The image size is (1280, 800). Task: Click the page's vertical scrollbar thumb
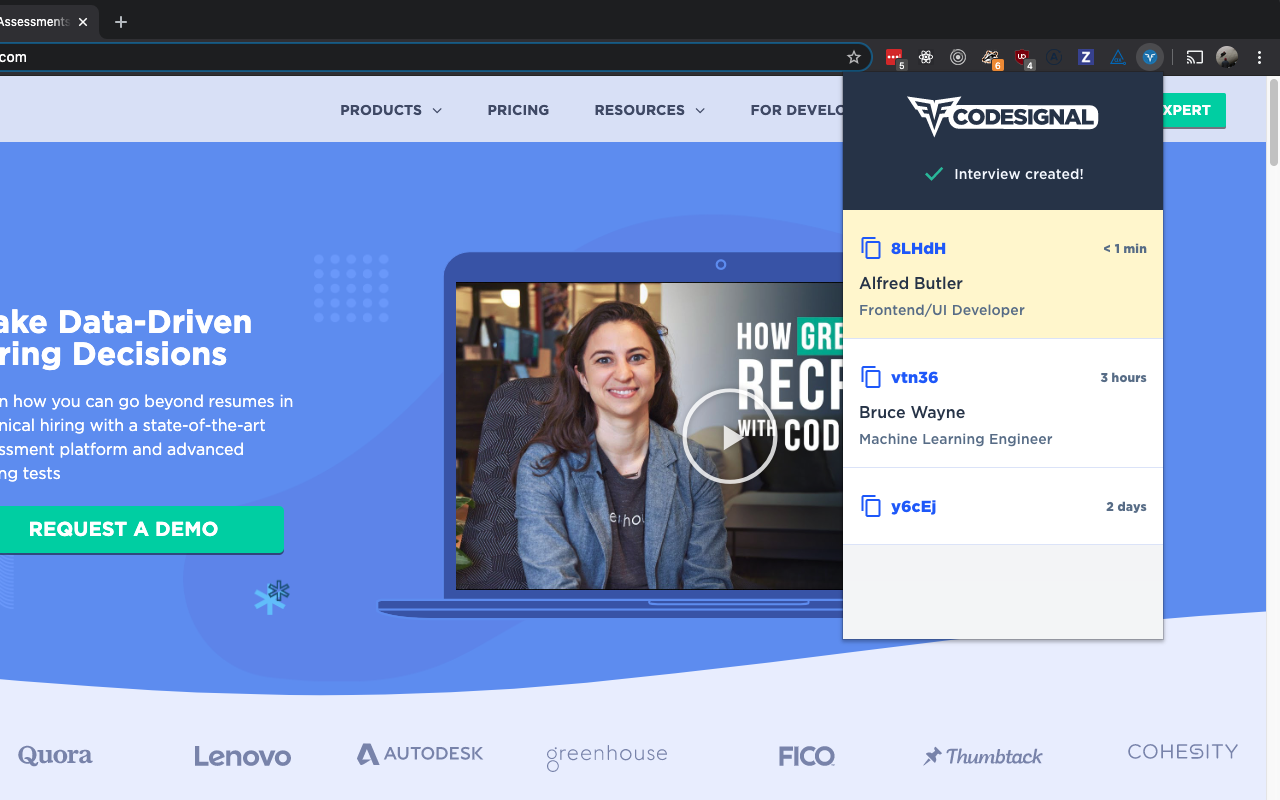(x=1273, y=121)
